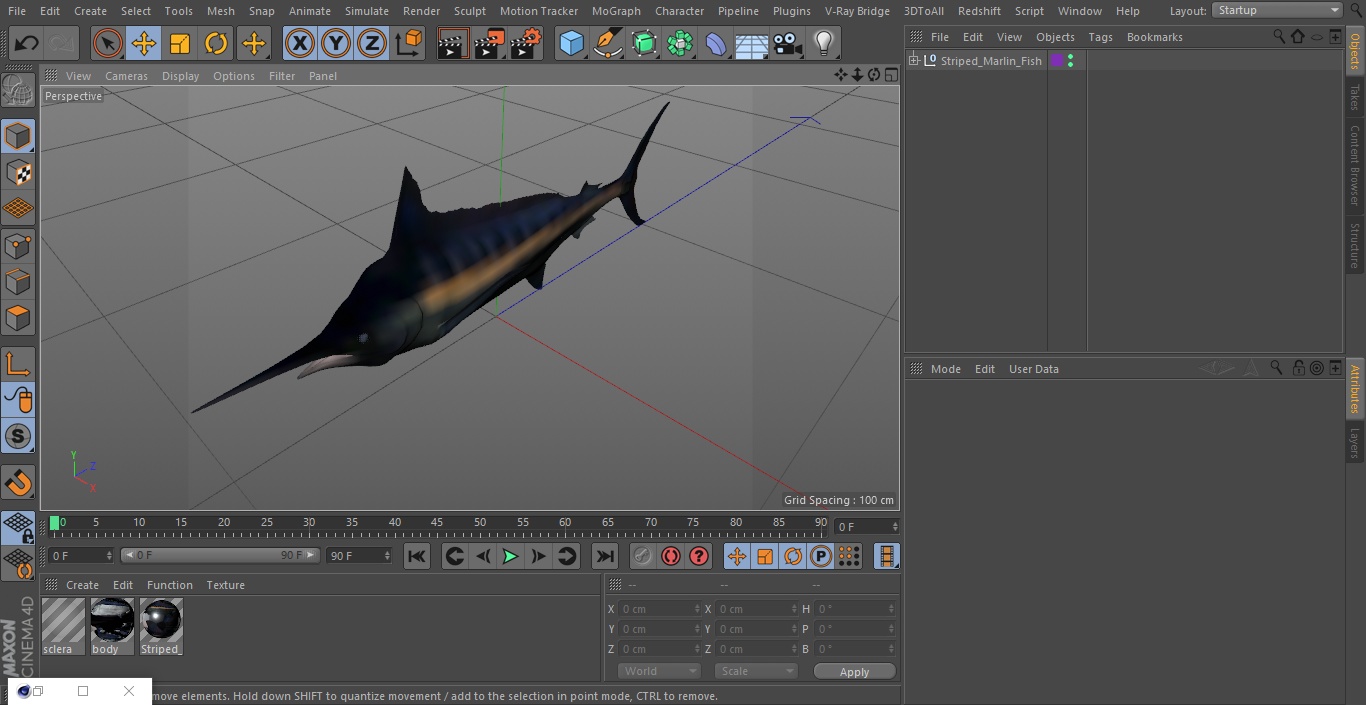This screenshot has width=1366, height=705.
Task: Open the MoGraph menu
Action: click(x=616, y=11)
